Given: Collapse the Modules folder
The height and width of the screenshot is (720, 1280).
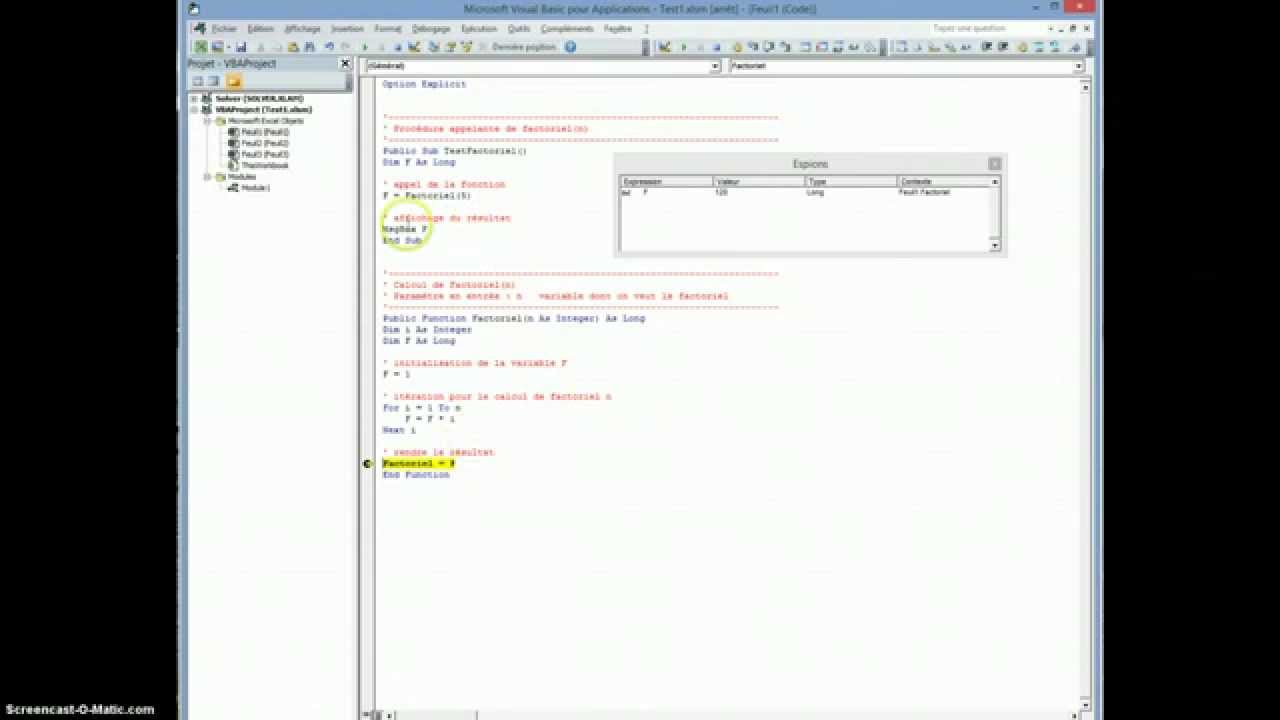Looking at the screenshot, I should pos(208,177).
